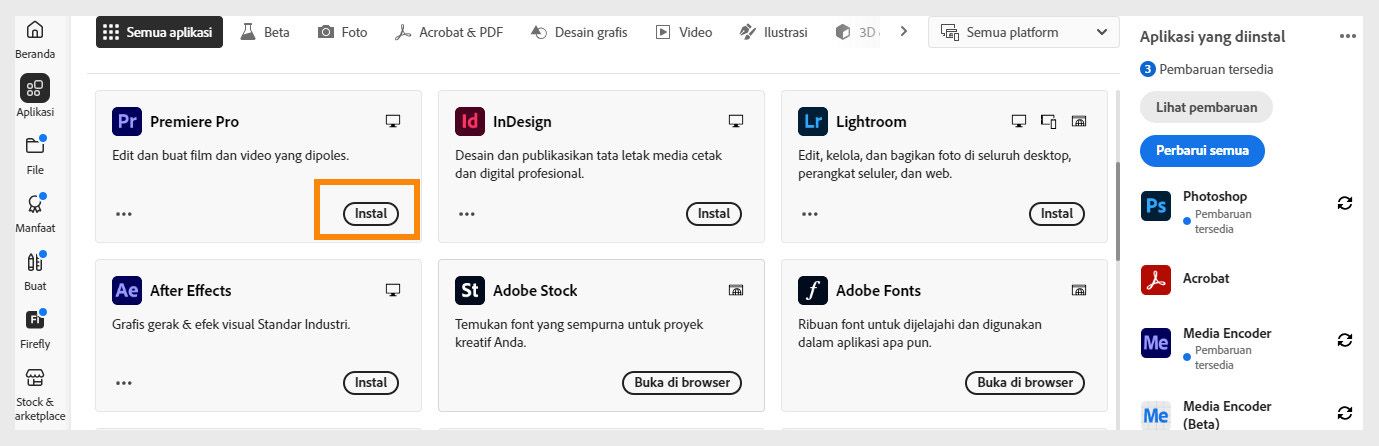Switch to the Acrobat & PDF tab
The image size is (1379, 446).
pyautogui.click(x=448, y=32)
